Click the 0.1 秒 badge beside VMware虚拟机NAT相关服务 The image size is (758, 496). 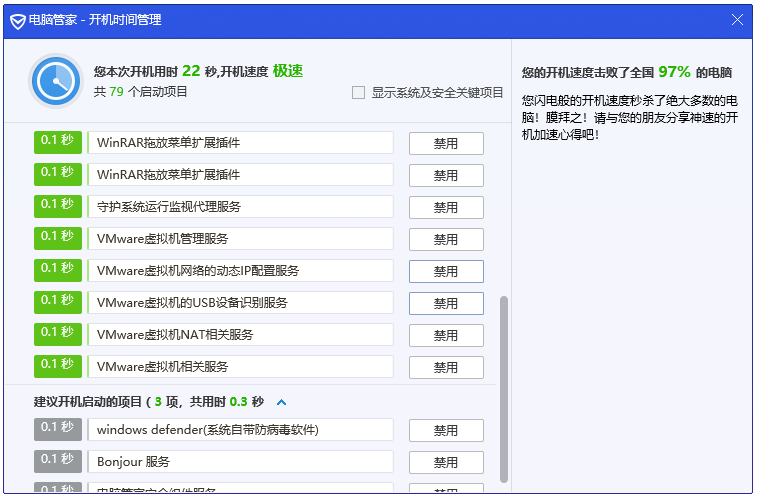click(x=58, y=334)
